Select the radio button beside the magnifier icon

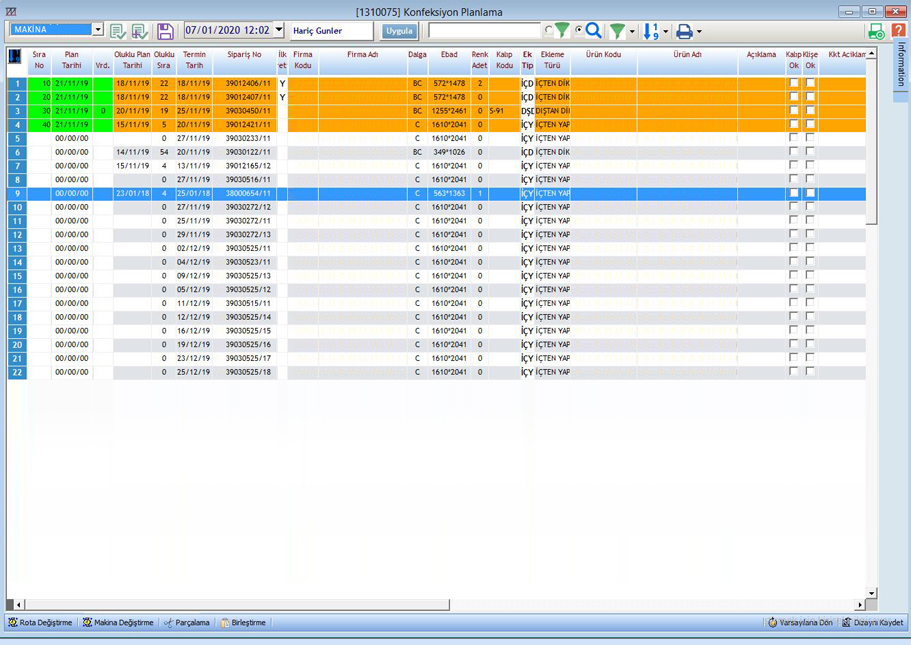tap(579, 31)
